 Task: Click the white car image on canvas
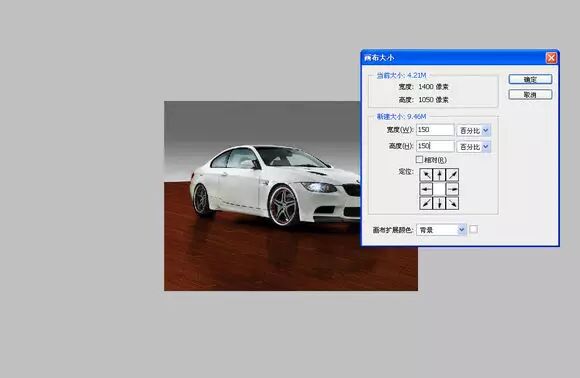[x=276, y=185]
